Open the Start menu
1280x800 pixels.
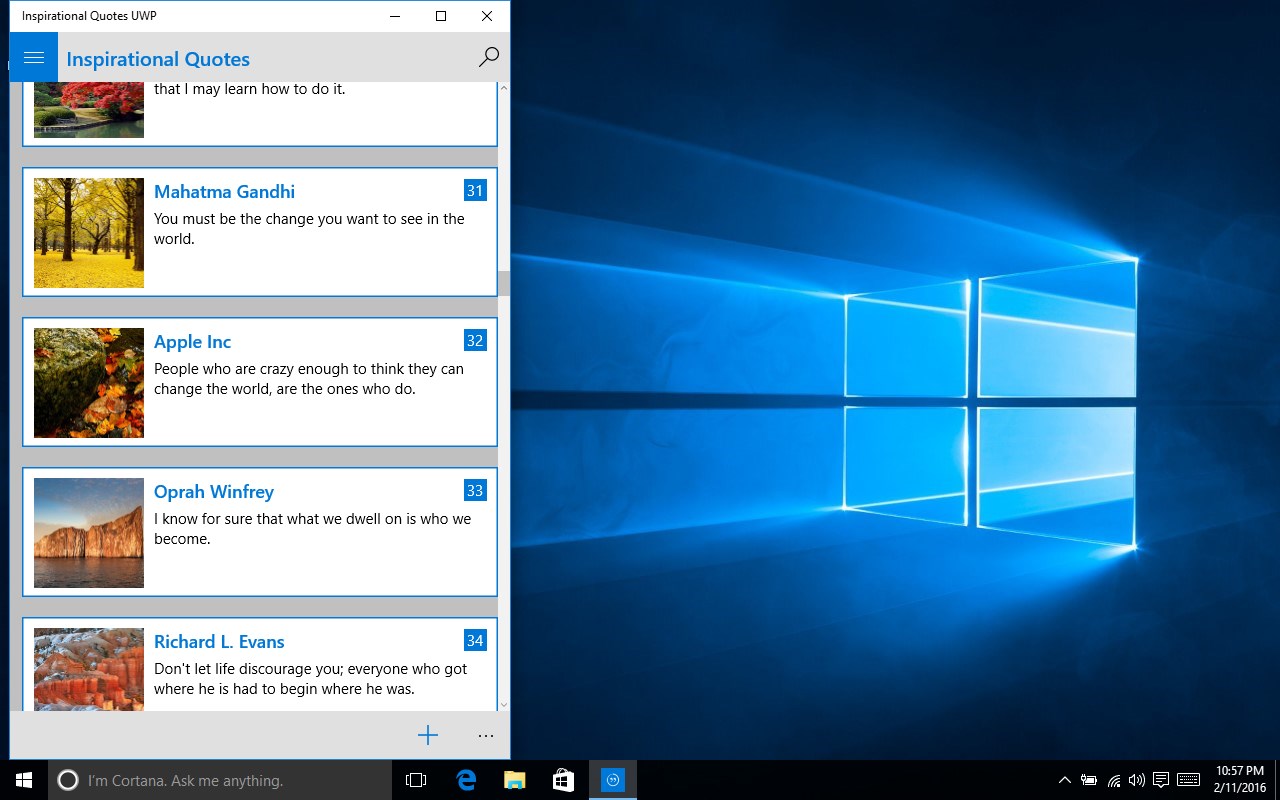click(21, 780)
